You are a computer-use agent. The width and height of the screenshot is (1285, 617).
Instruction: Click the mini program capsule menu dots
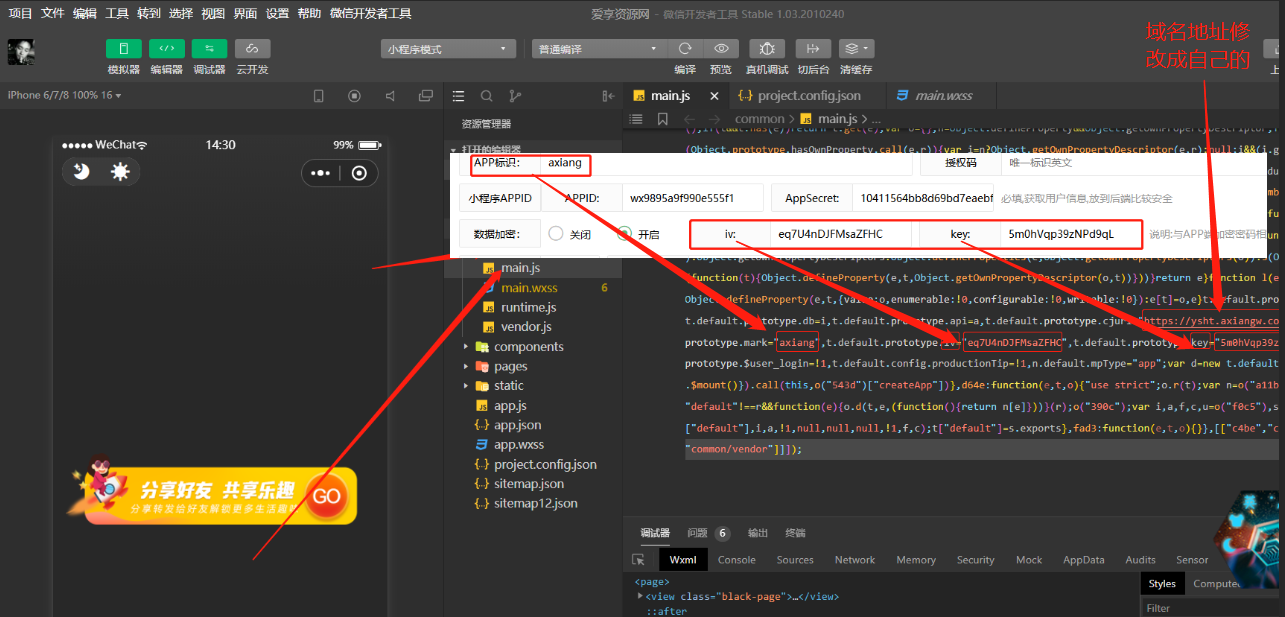click(320, 173)
